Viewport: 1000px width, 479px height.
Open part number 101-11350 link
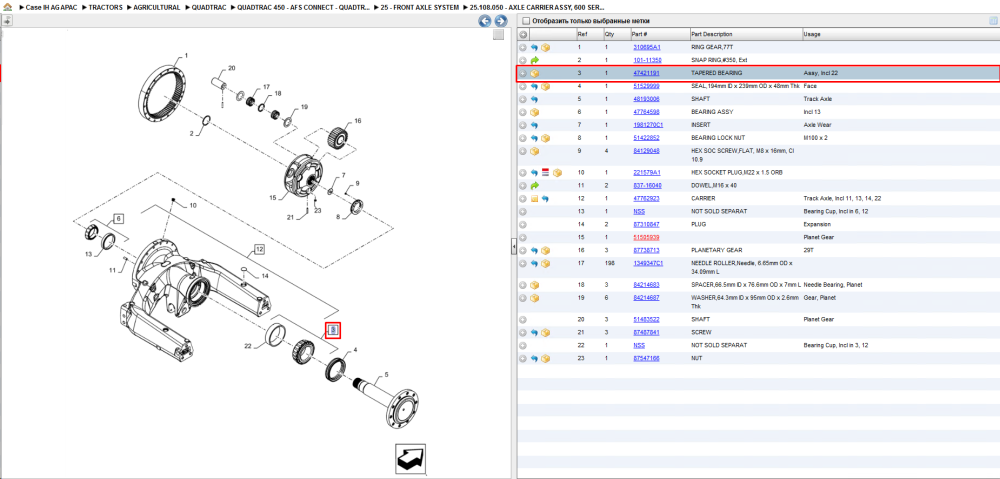647,60
